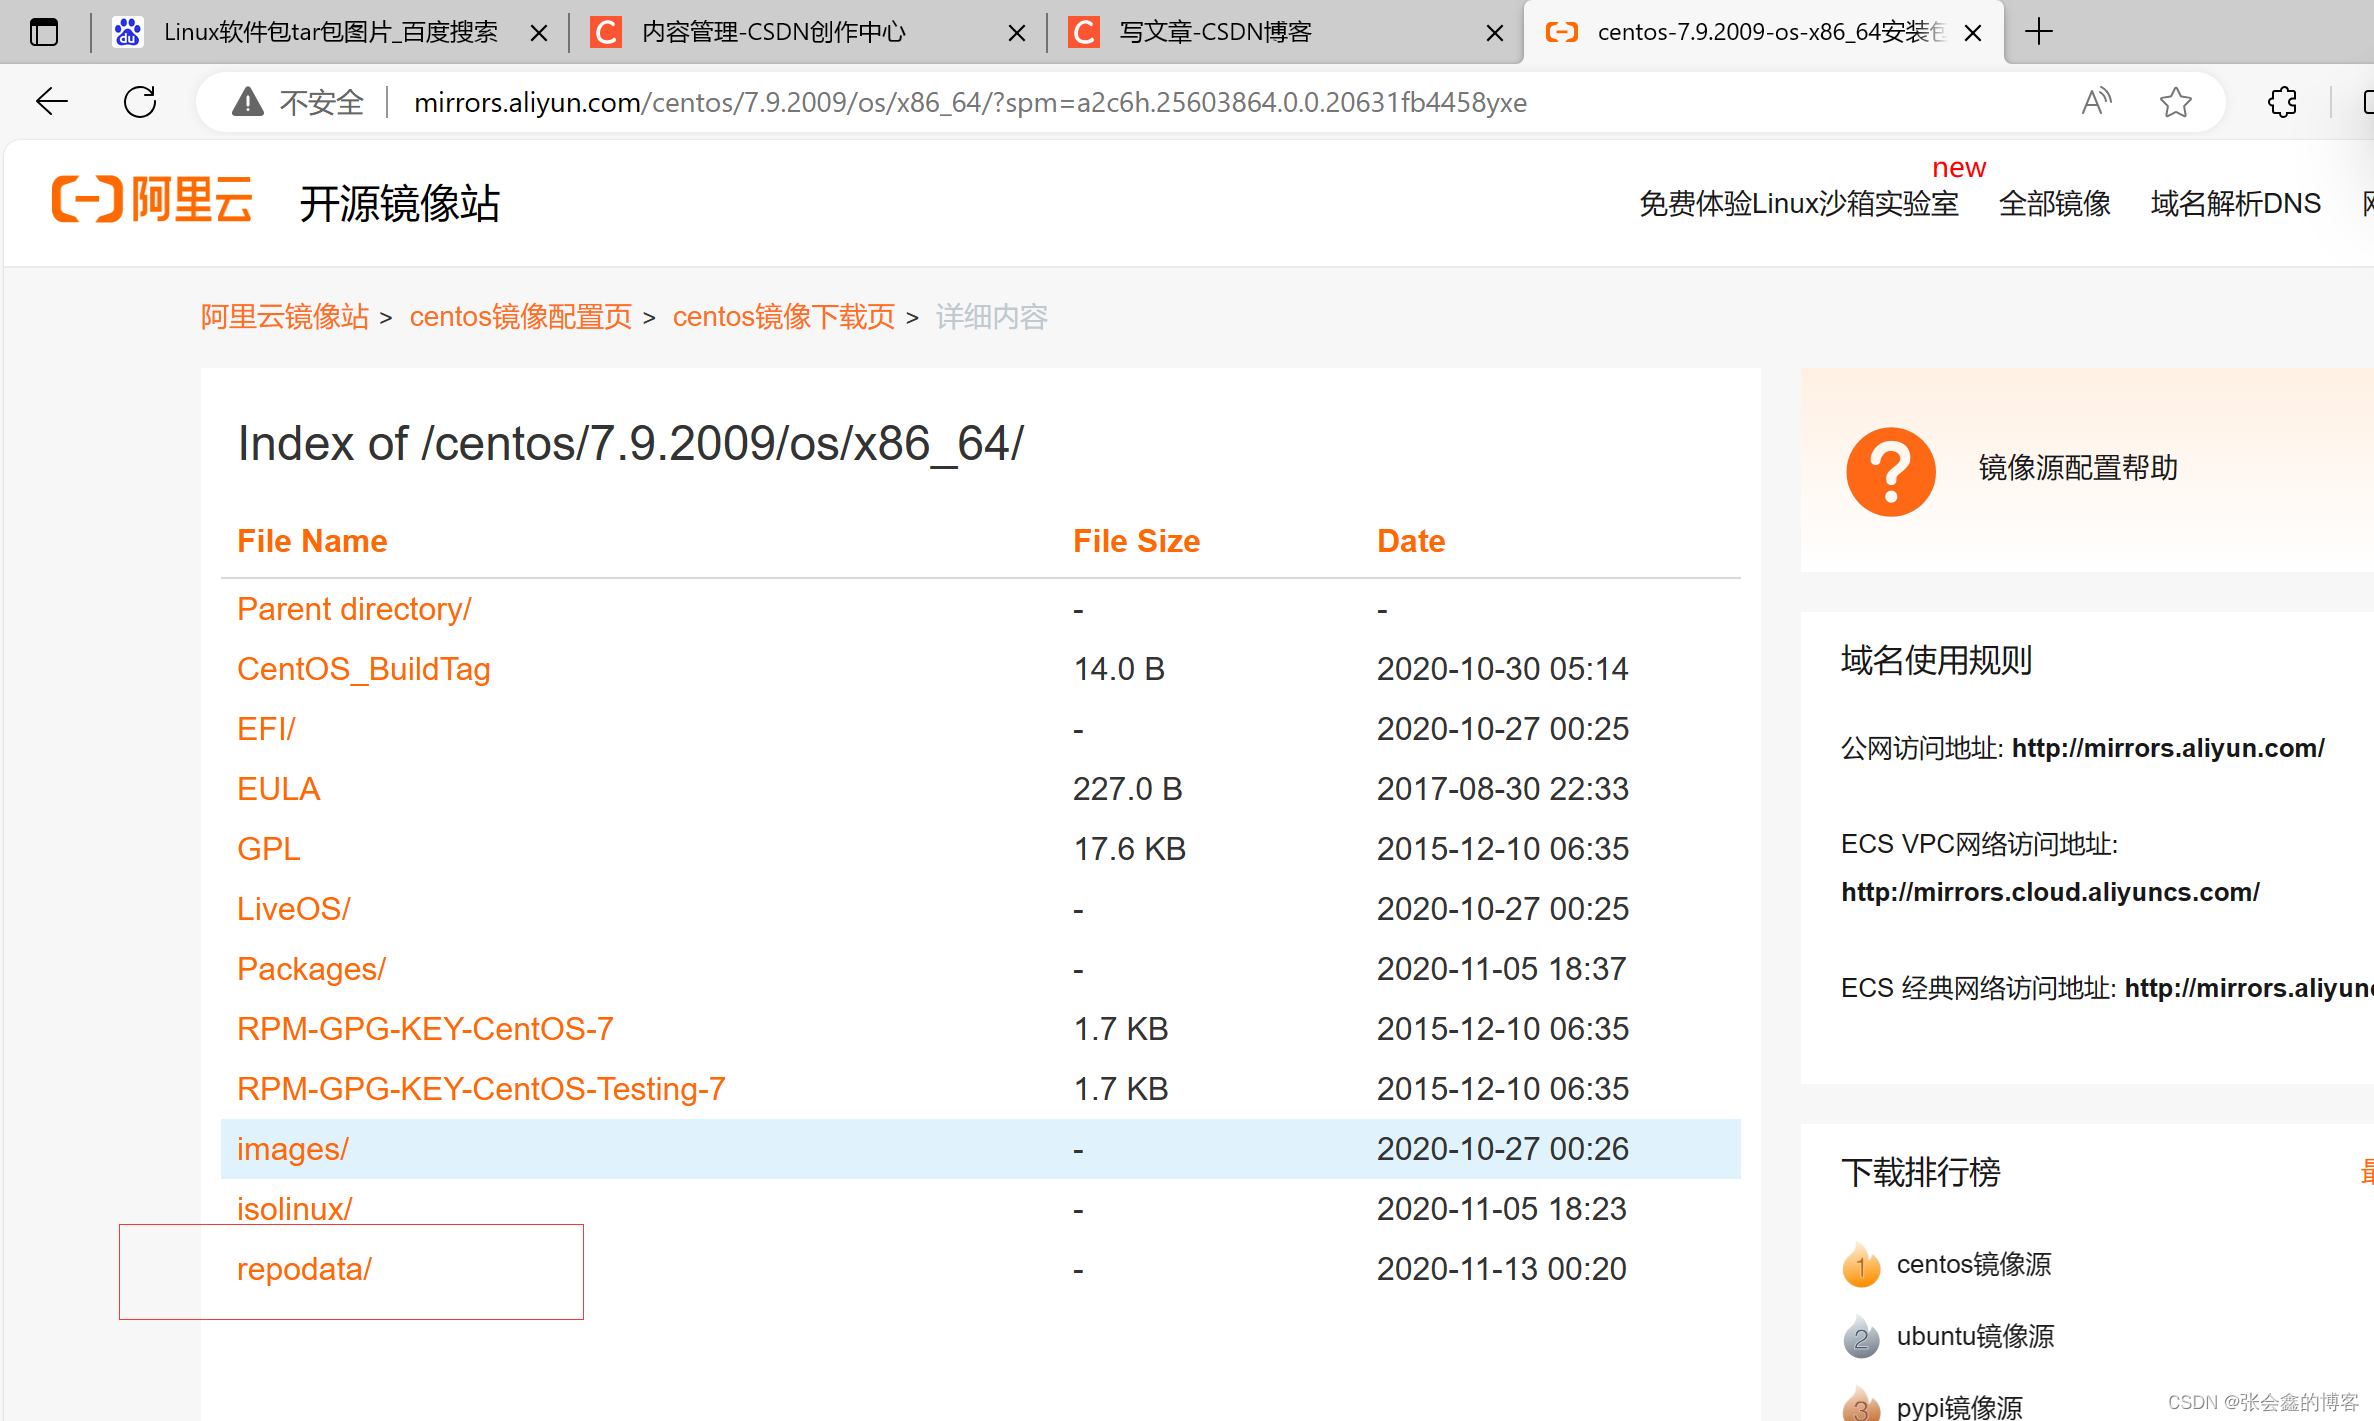Screen dimensions: 2374x1421
Task: Open ubuntu镜像源 in download ranking
Action: pyautogui.click(x=1976, y=1337)
